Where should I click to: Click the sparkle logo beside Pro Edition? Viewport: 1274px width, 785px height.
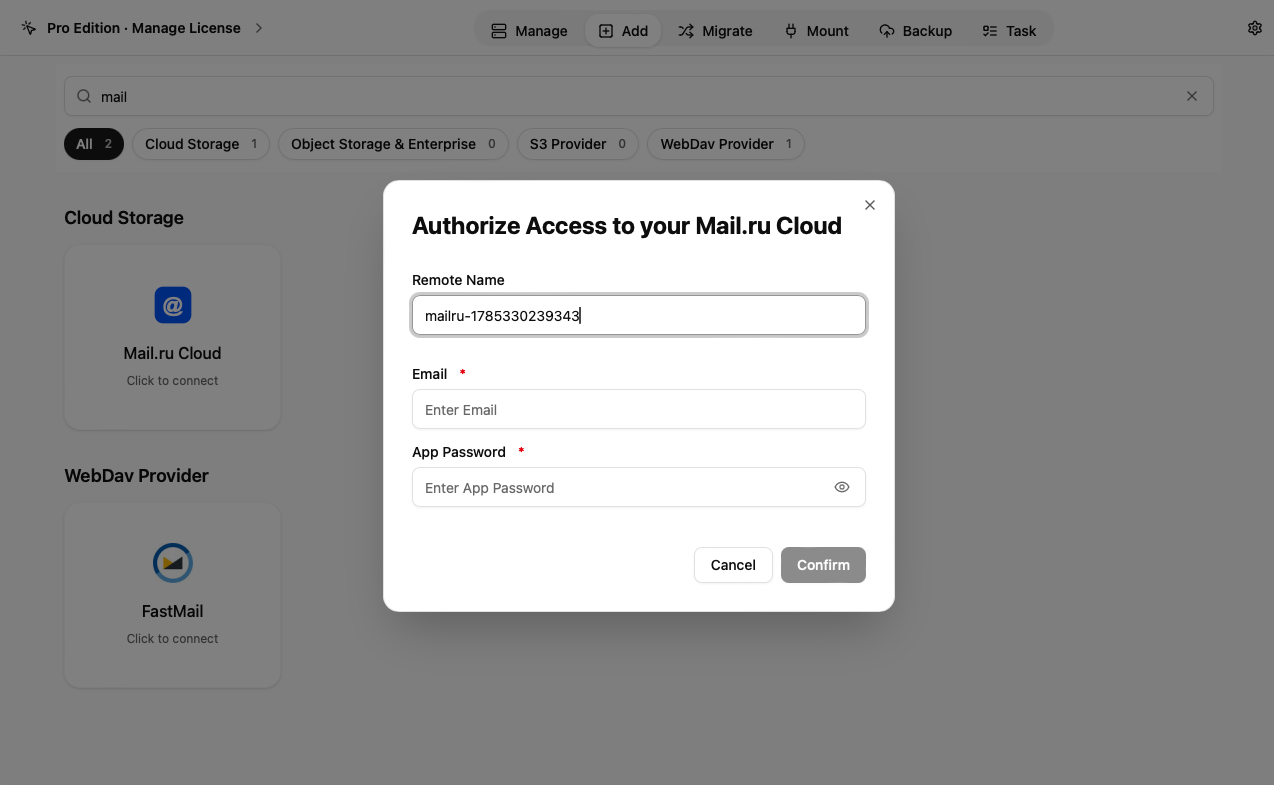[28, 28]
